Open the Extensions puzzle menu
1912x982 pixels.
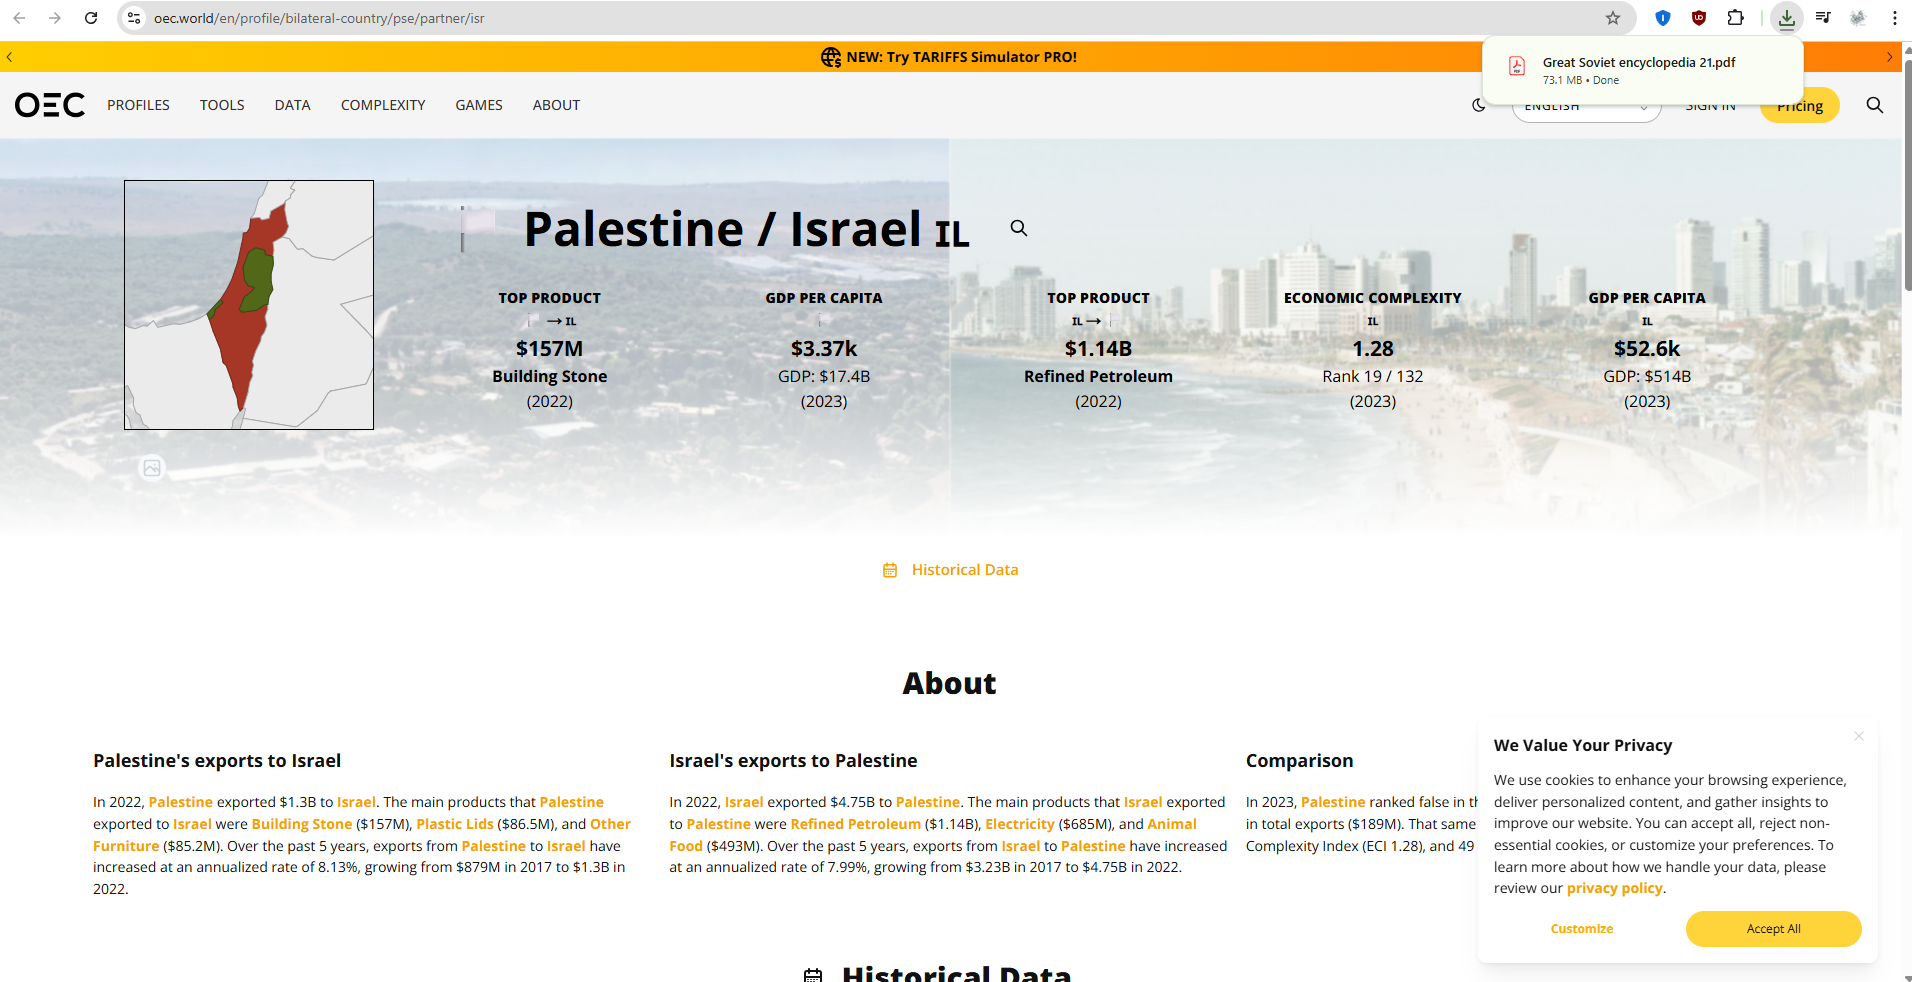click(1736, 18)
